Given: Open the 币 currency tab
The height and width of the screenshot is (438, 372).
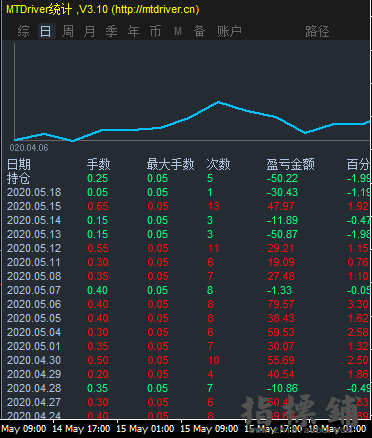Looking at the screenshot, I should click(x=155, y=31).
